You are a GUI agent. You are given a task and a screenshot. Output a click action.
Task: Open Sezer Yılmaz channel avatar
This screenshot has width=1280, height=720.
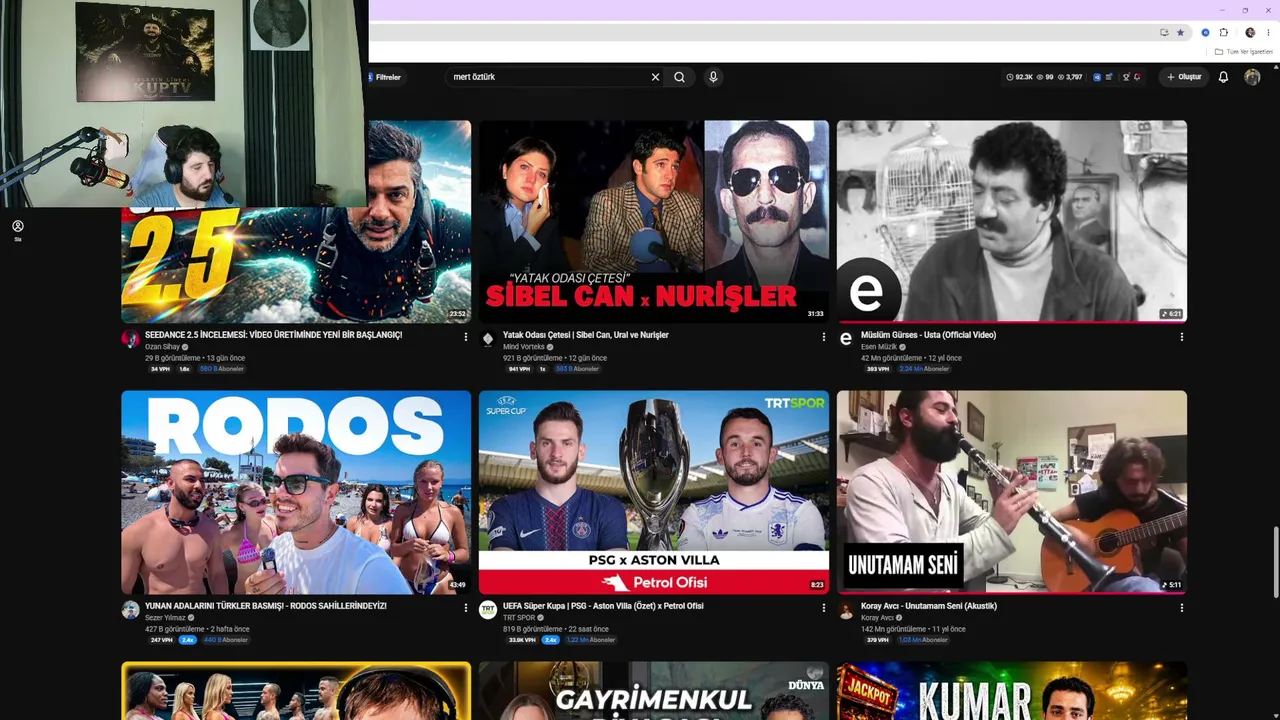click(x=131, y=610)
